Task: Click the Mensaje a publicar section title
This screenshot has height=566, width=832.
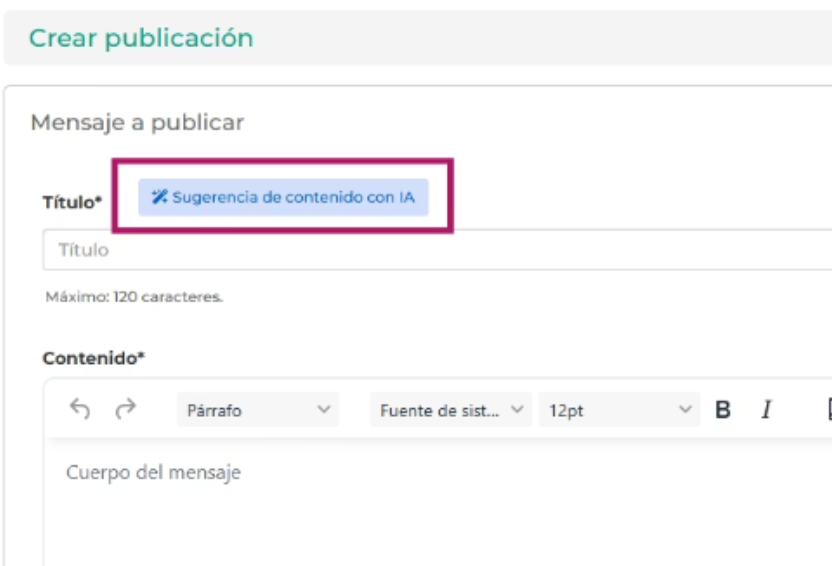Action: (x=137, y=123)
